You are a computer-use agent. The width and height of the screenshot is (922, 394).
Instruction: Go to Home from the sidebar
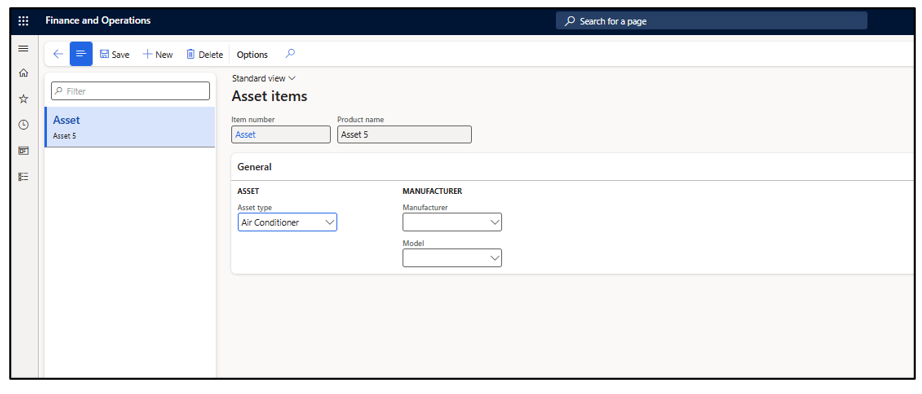(24, 74)
